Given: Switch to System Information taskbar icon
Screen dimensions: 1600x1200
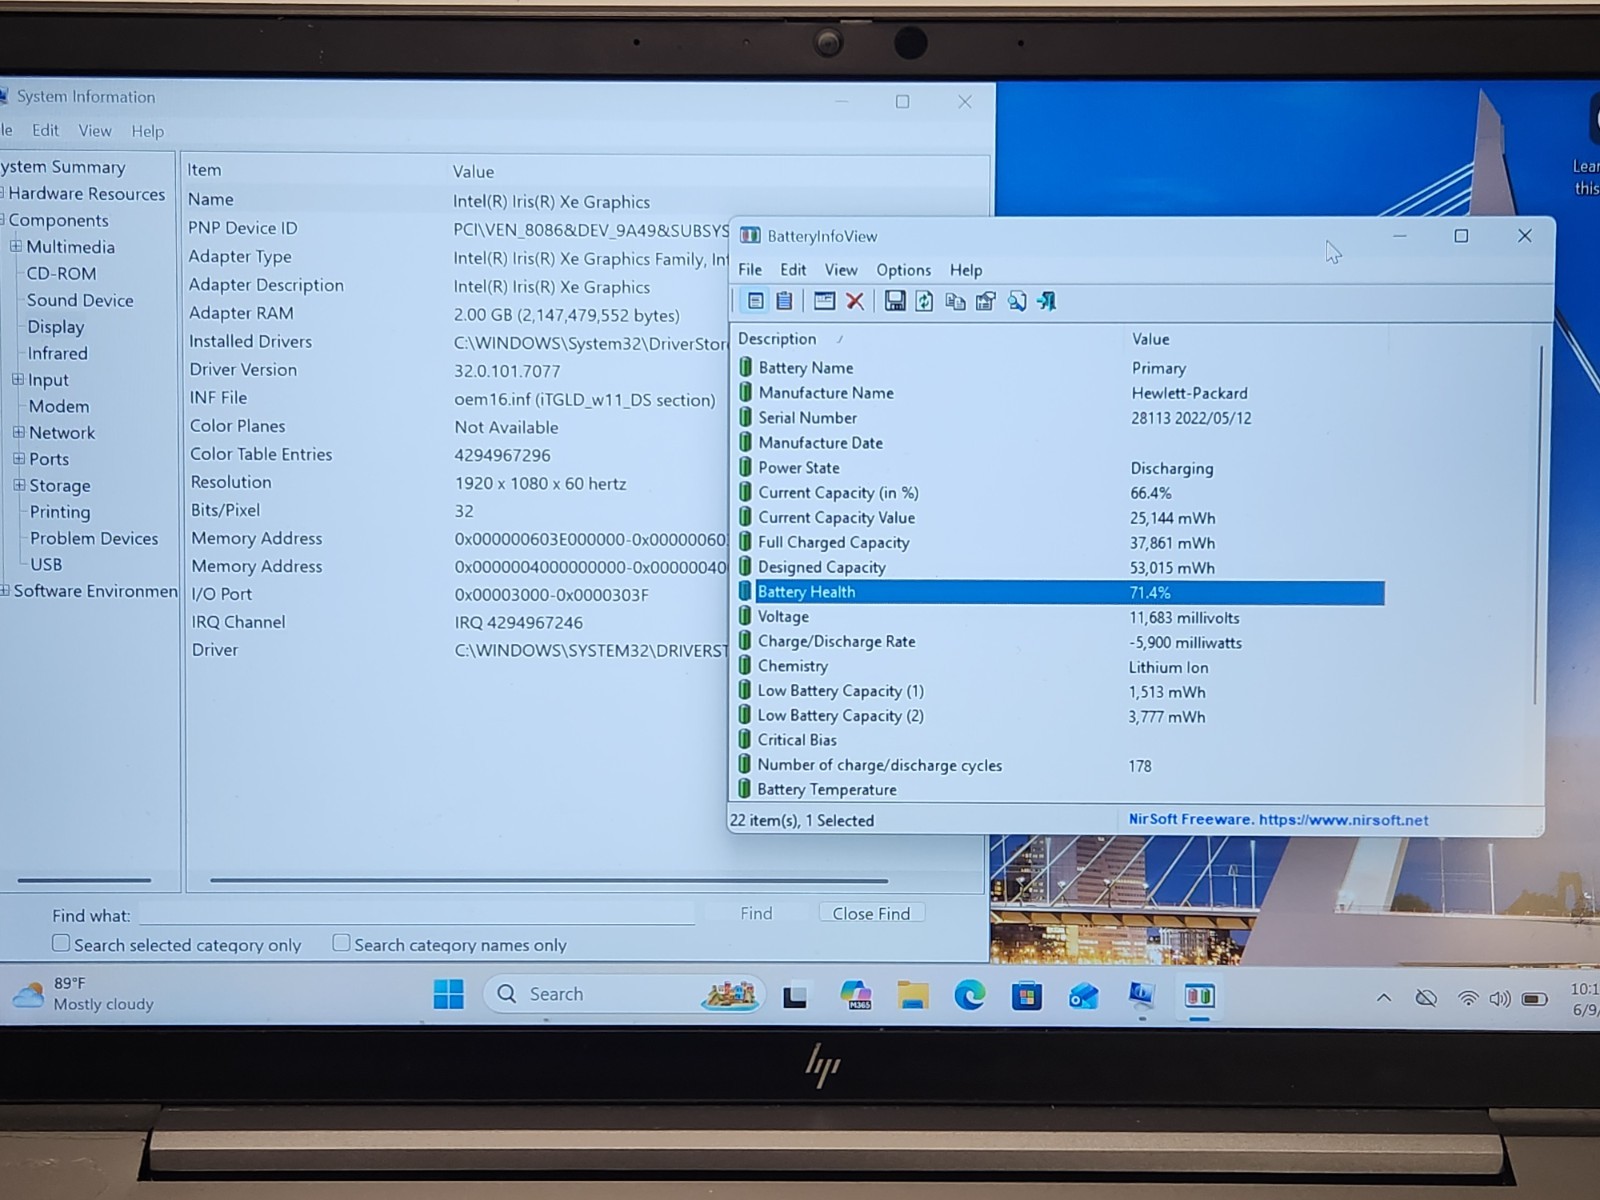Looking at the screenshot, I should [1142, 995].
